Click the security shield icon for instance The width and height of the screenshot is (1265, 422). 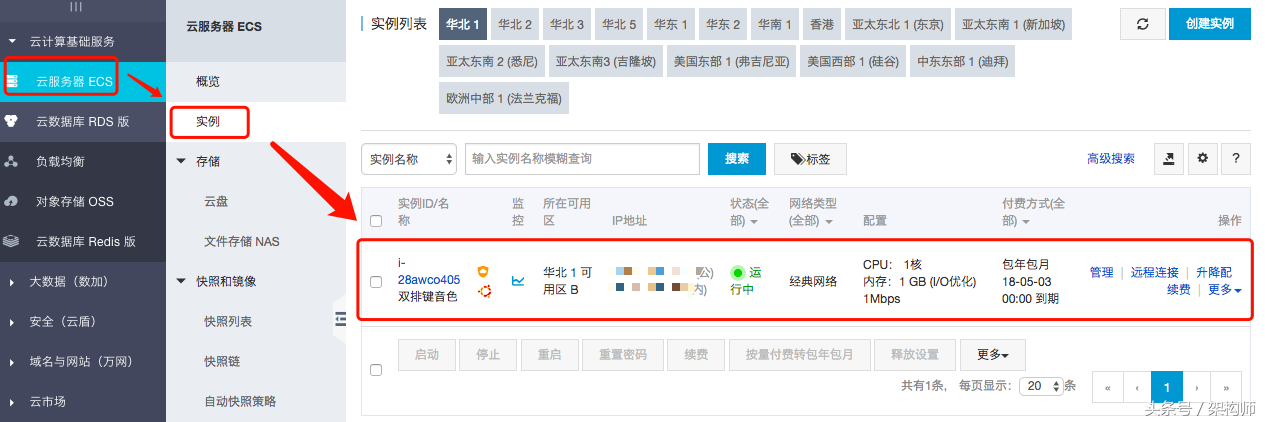[x=483, y=272]
